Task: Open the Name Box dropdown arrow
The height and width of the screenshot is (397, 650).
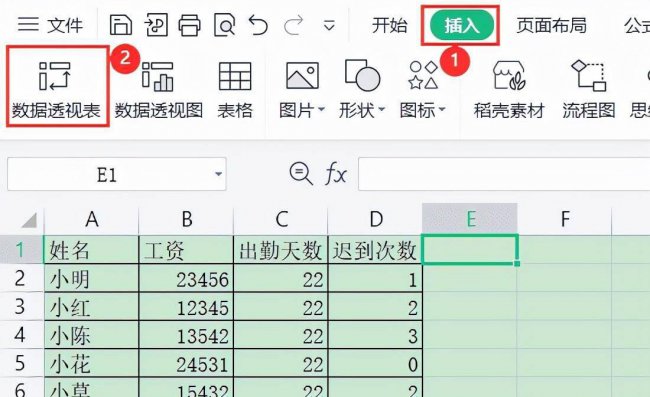Action: pos(218,174)
